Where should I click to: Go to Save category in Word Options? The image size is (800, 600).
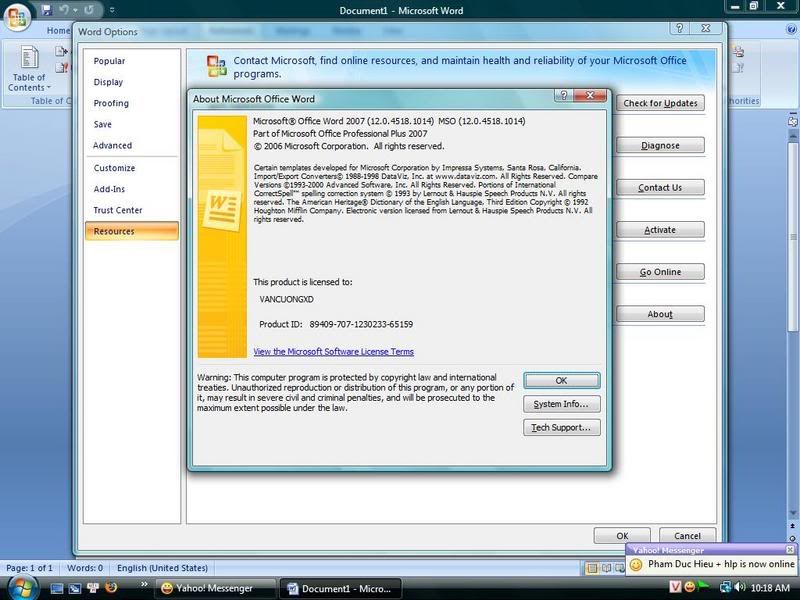pos(103,124)
